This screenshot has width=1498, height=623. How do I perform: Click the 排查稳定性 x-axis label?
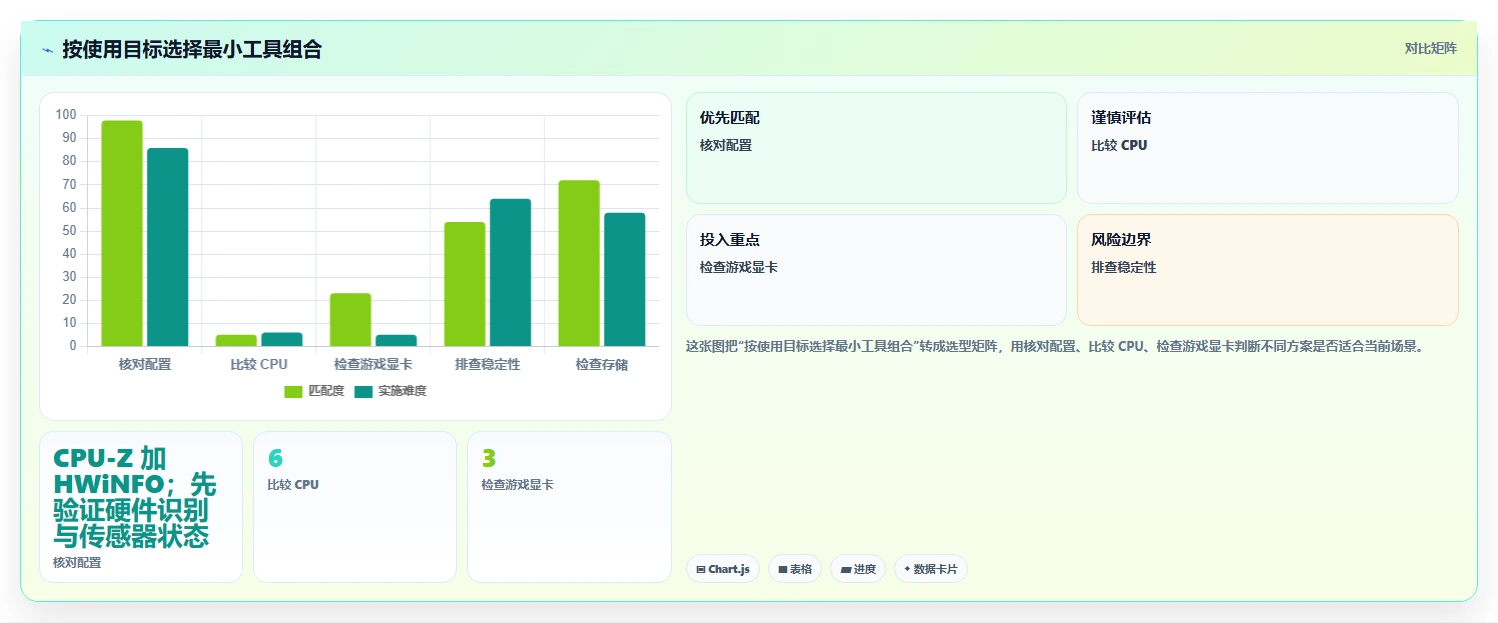488,365
